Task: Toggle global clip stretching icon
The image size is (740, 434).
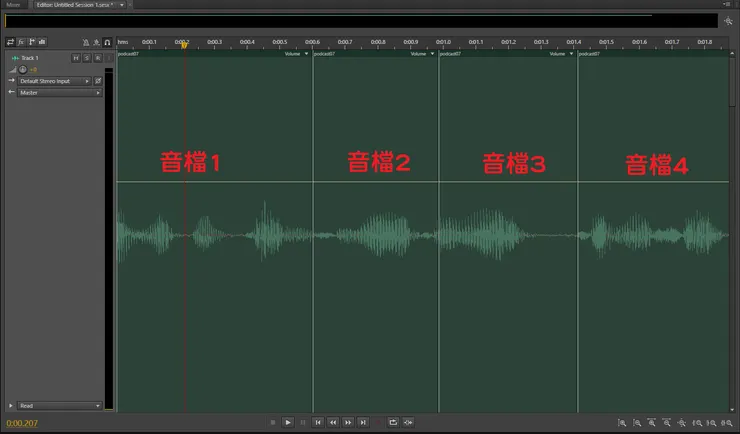Action: (96, 42)
